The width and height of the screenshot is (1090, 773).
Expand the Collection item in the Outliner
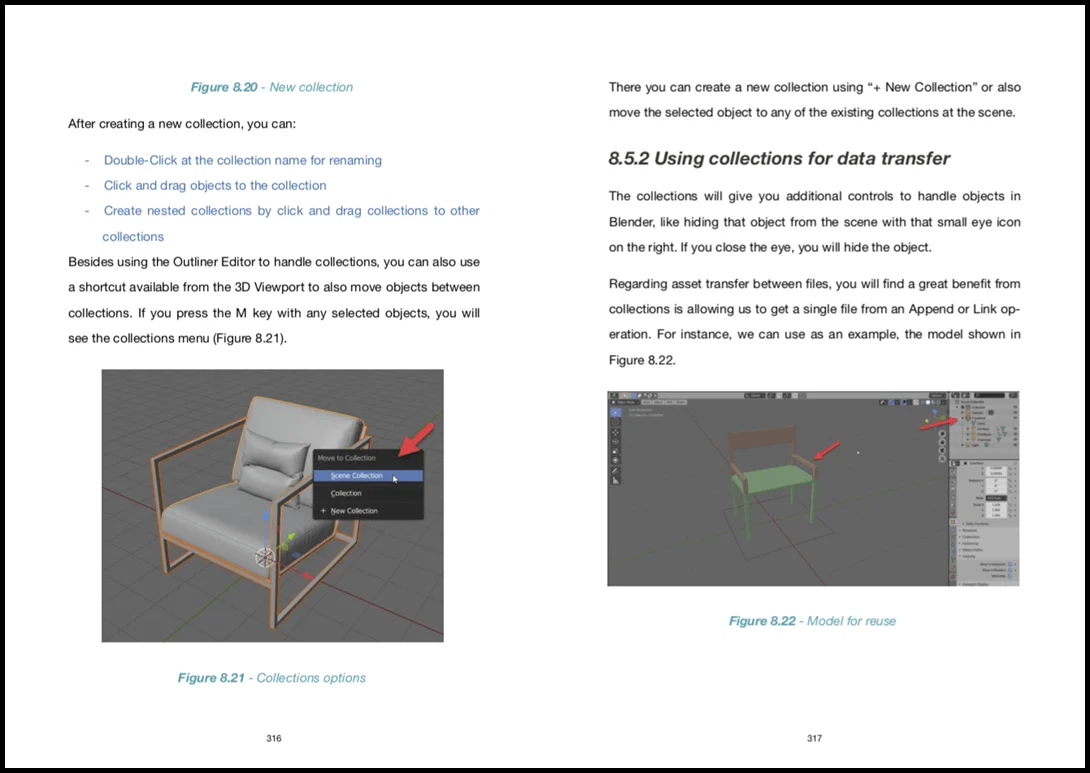tap(957, 406)
